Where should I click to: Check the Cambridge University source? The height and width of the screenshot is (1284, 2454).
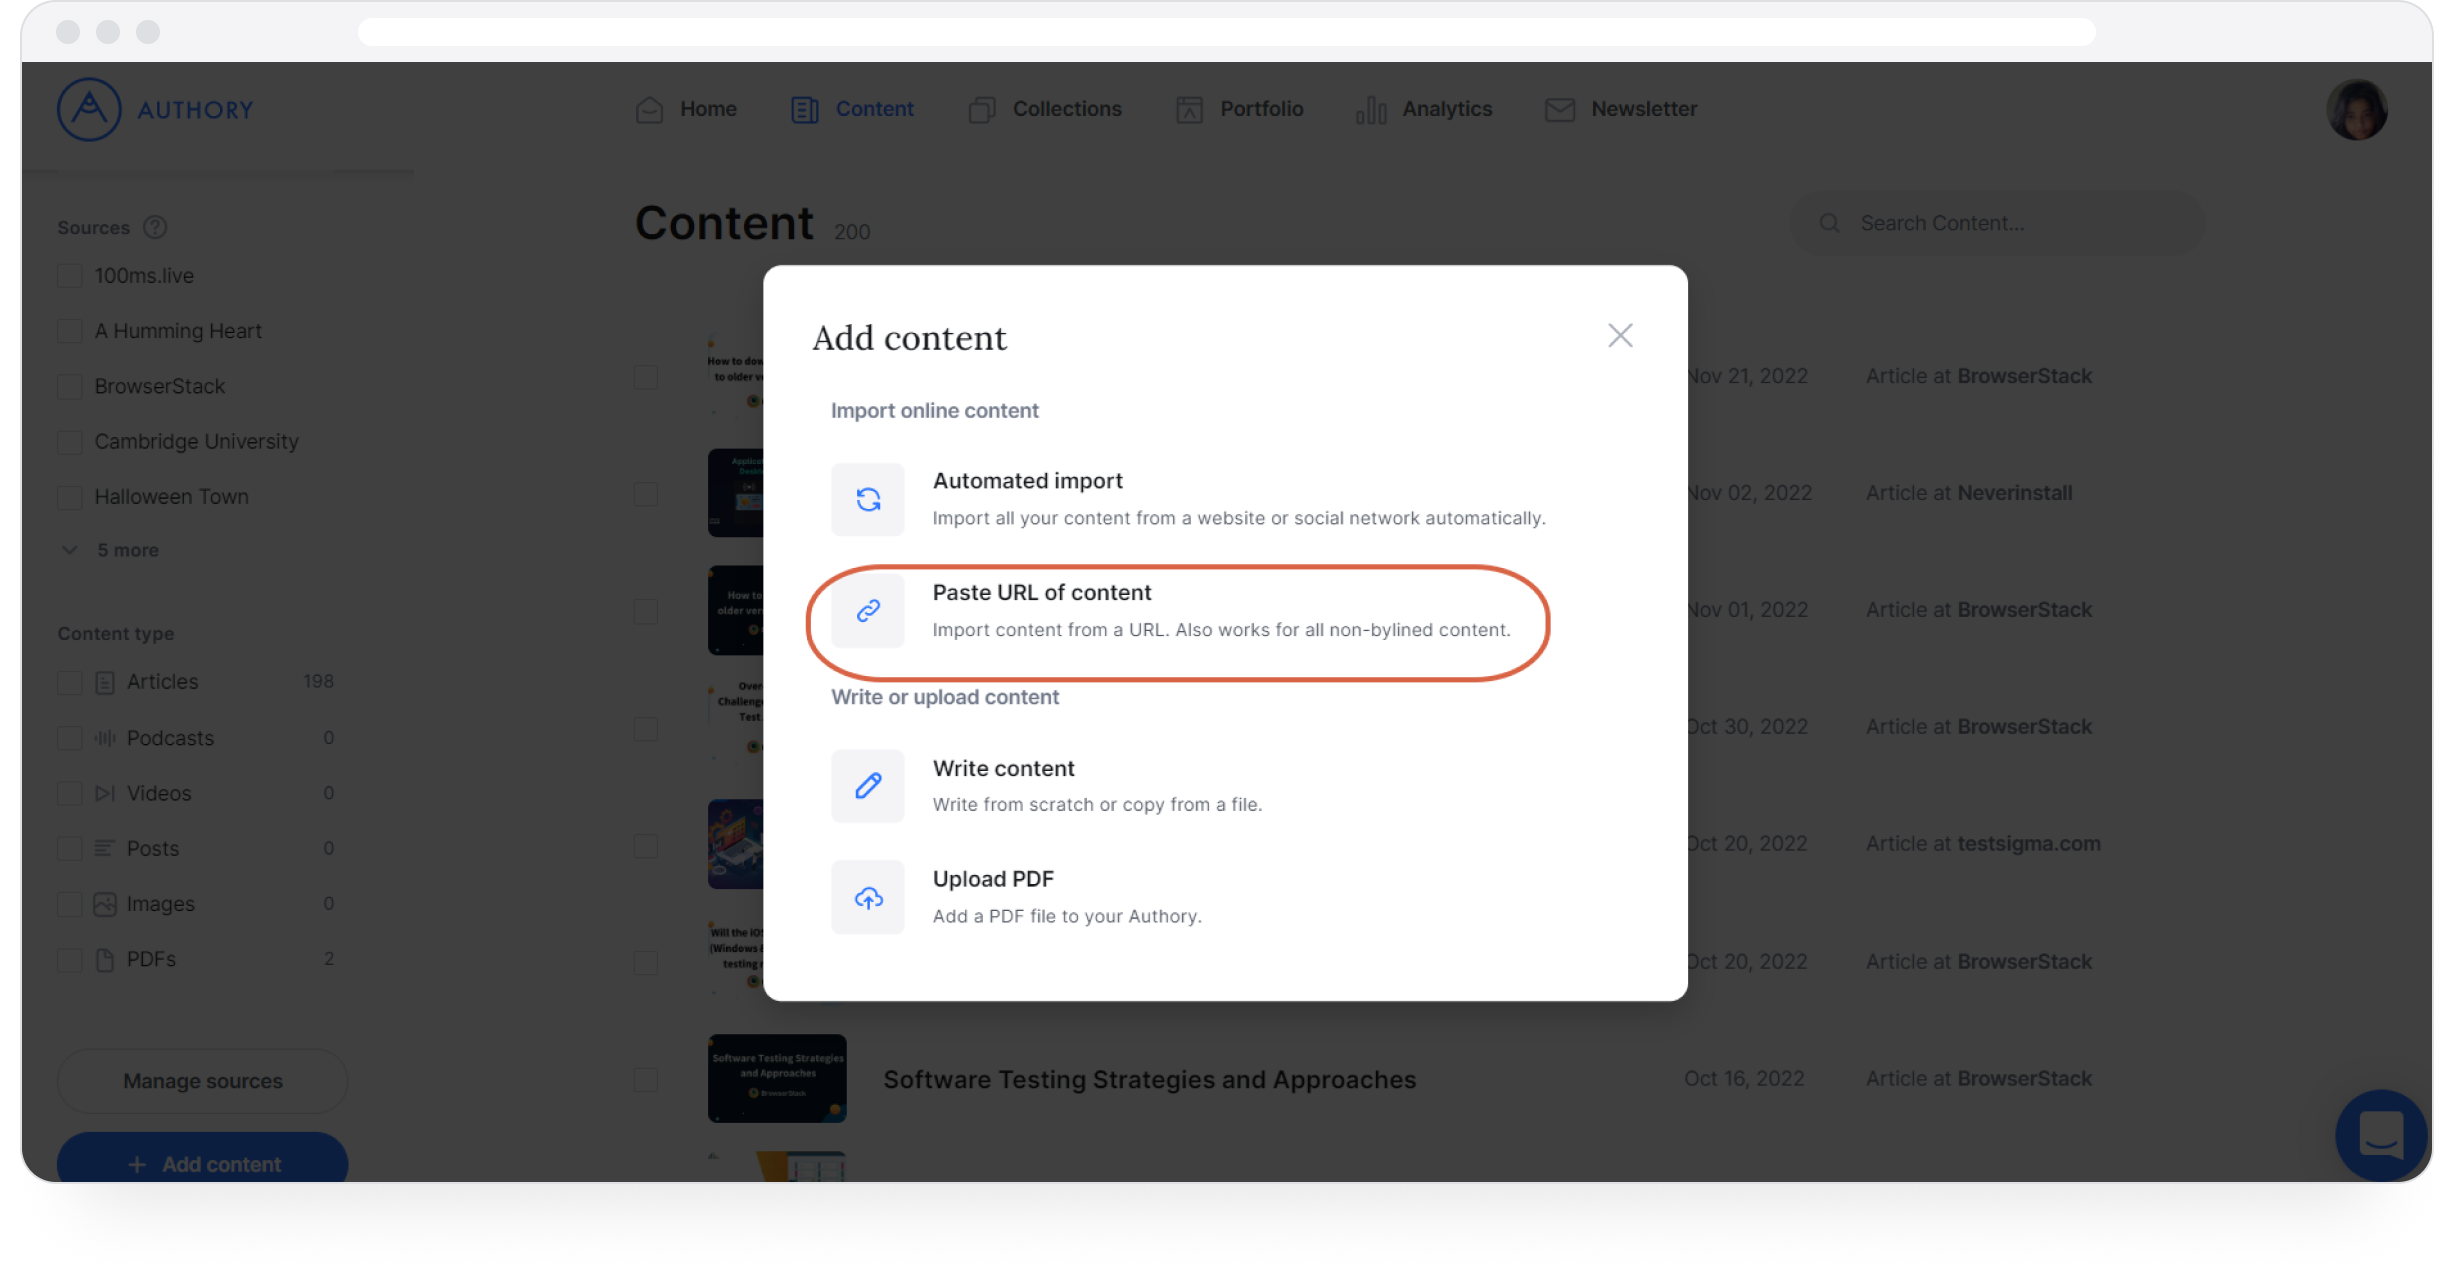pos(70,442)
